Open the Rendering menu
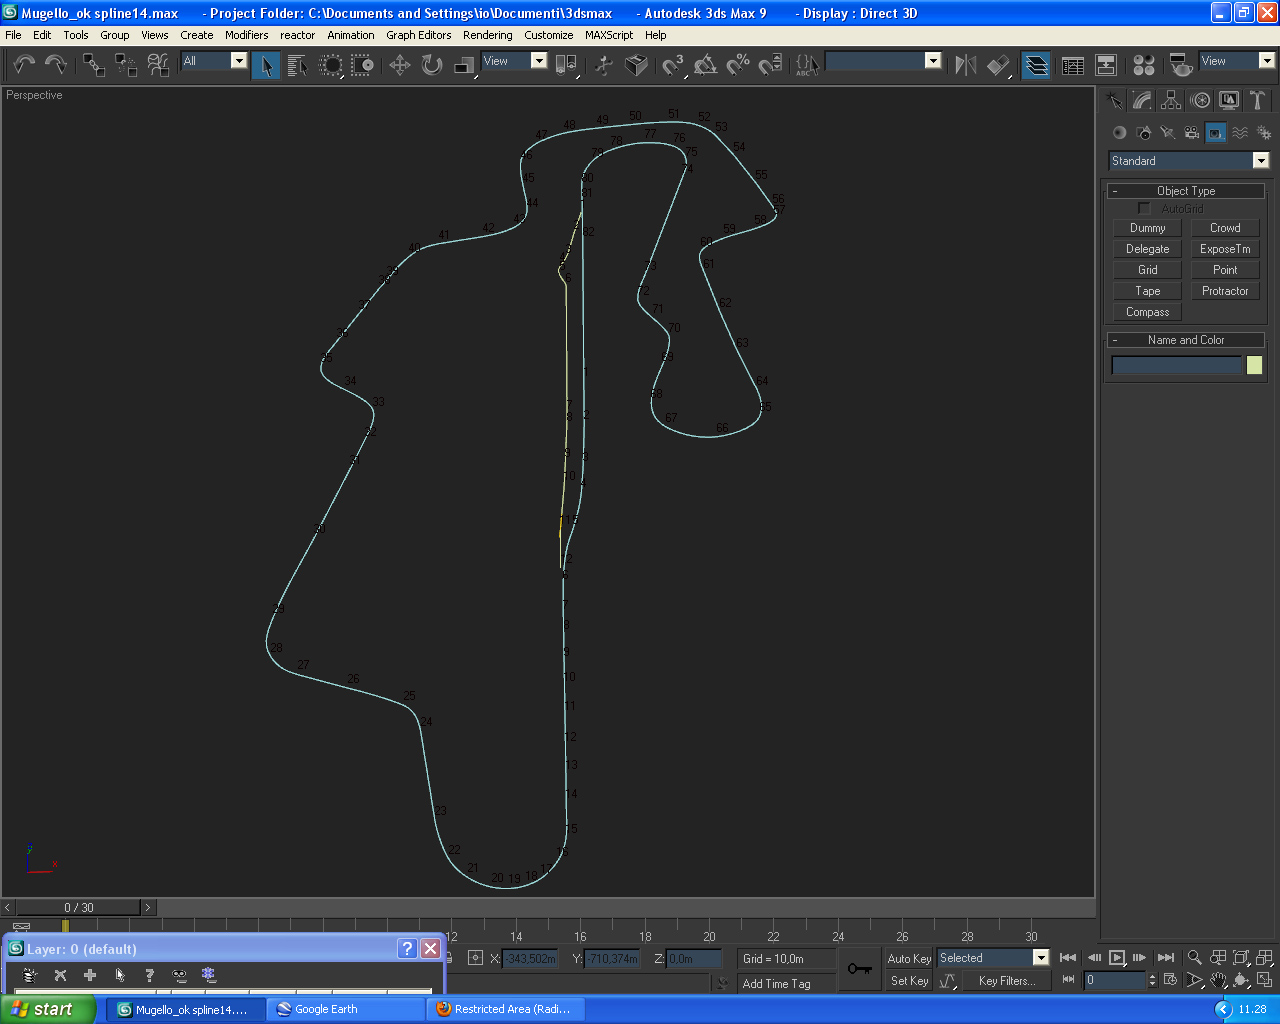1280x1024 pixels. (487, 35)
